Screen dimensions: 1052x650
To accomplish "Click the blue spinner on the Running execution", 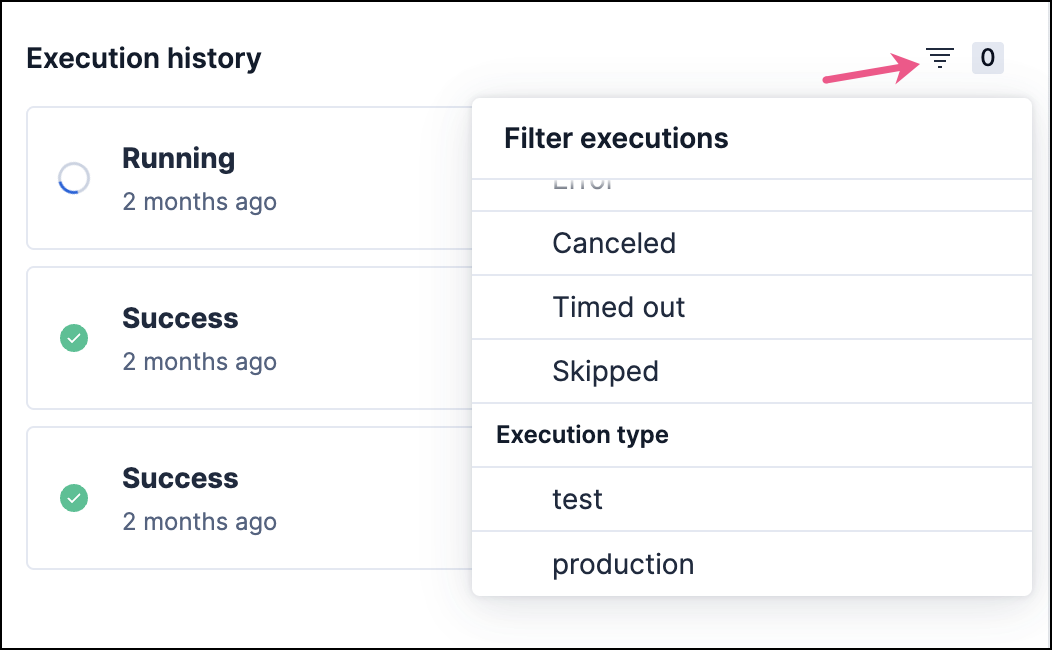I will 74,178.
